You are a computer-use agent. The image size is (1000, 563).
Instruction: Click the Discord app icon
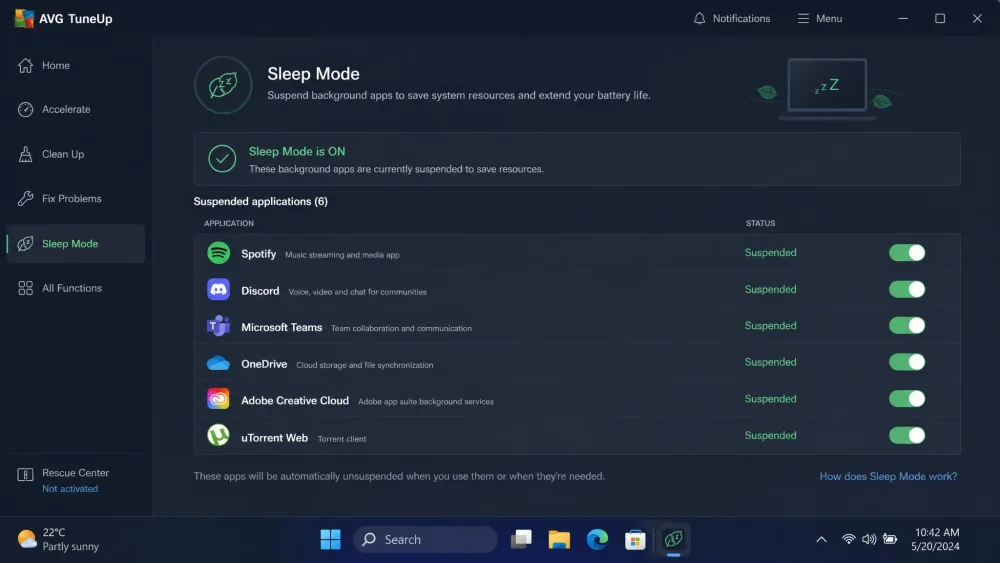pyautogui.click(x=218, y=289)
